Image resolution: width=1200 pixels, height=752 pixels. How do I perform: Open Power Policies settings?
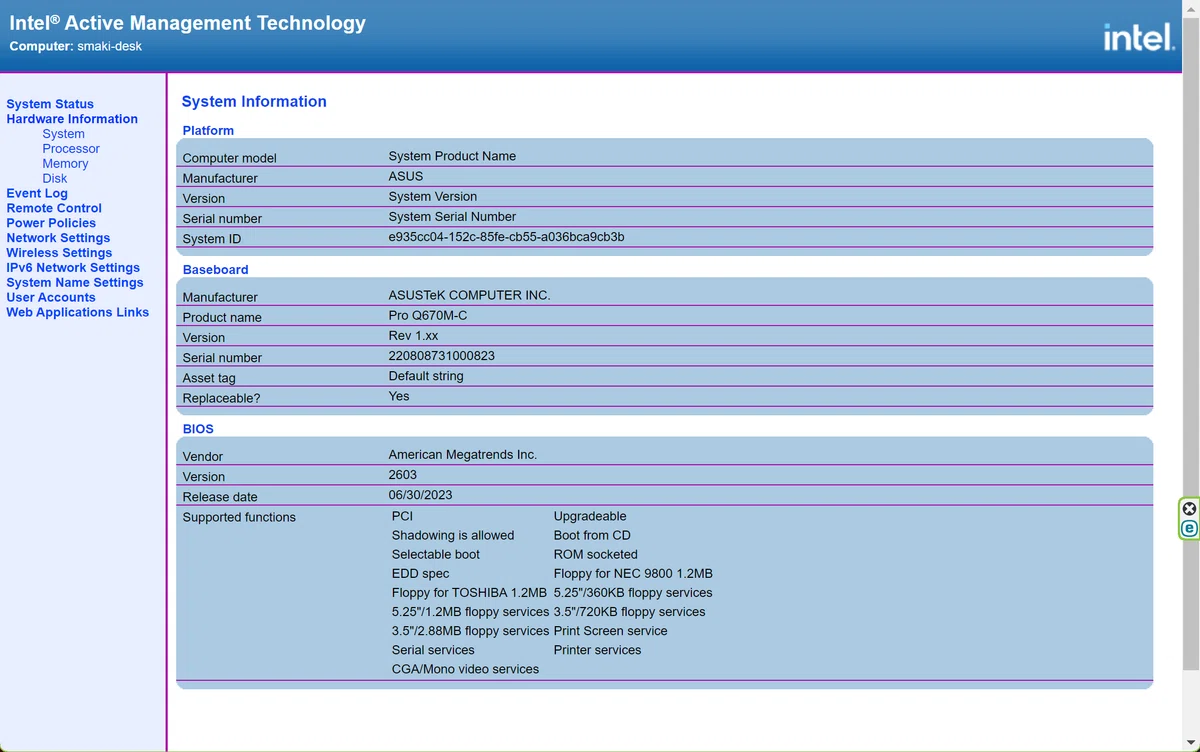pos(51,223)
